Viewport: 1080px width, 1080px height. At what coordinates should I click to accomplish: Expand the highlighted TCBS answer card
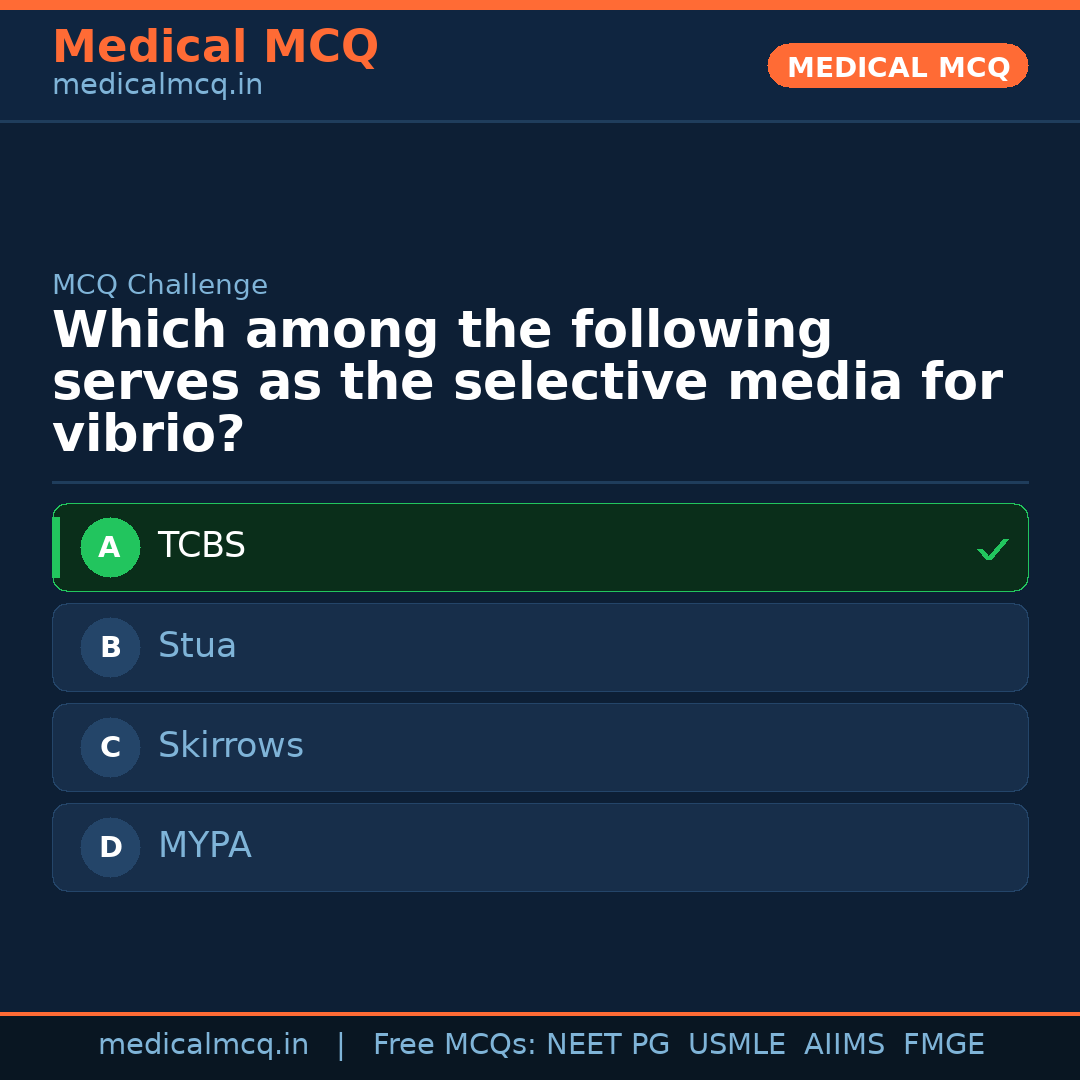coord(540,547)
